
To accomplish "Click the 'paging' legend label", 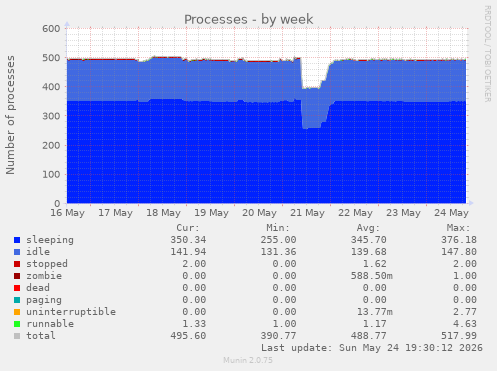I will point(44,300).
